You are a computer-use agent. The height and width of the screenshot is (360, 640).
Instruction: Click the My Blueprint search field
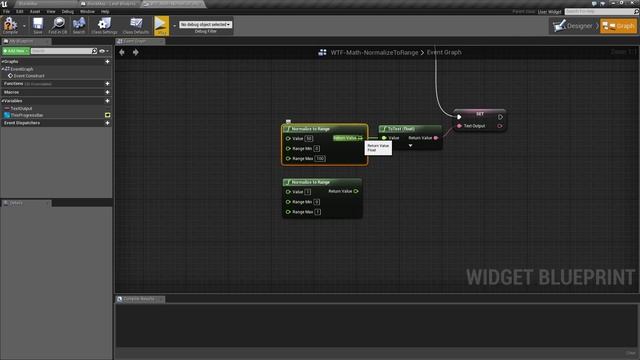pos(61,51)
